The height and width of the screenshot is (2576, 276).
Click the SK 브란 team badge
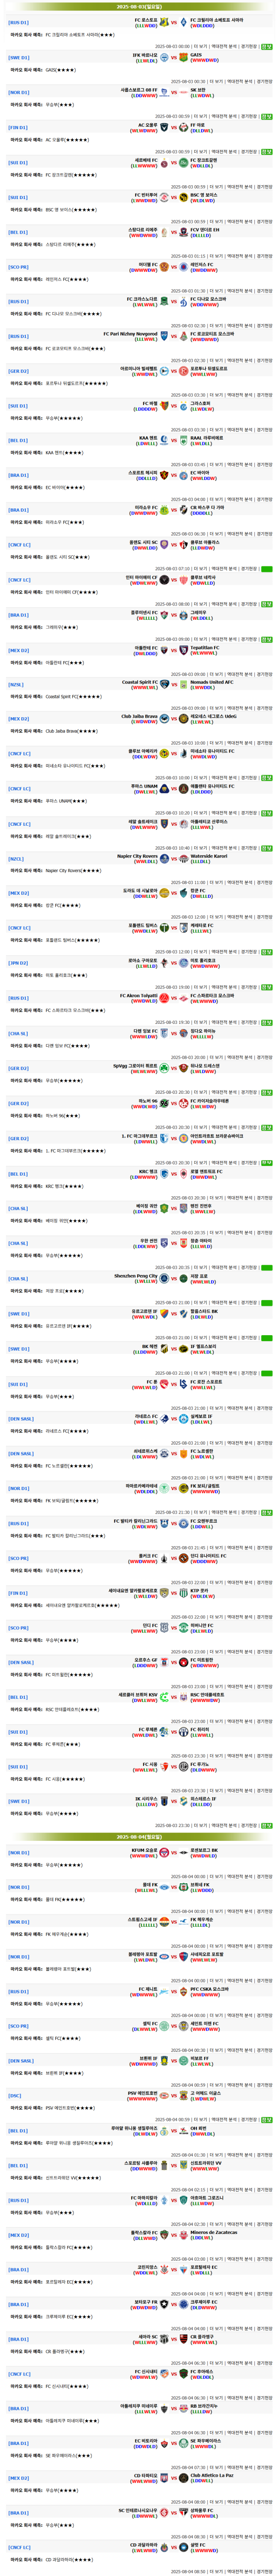(184, 92)
